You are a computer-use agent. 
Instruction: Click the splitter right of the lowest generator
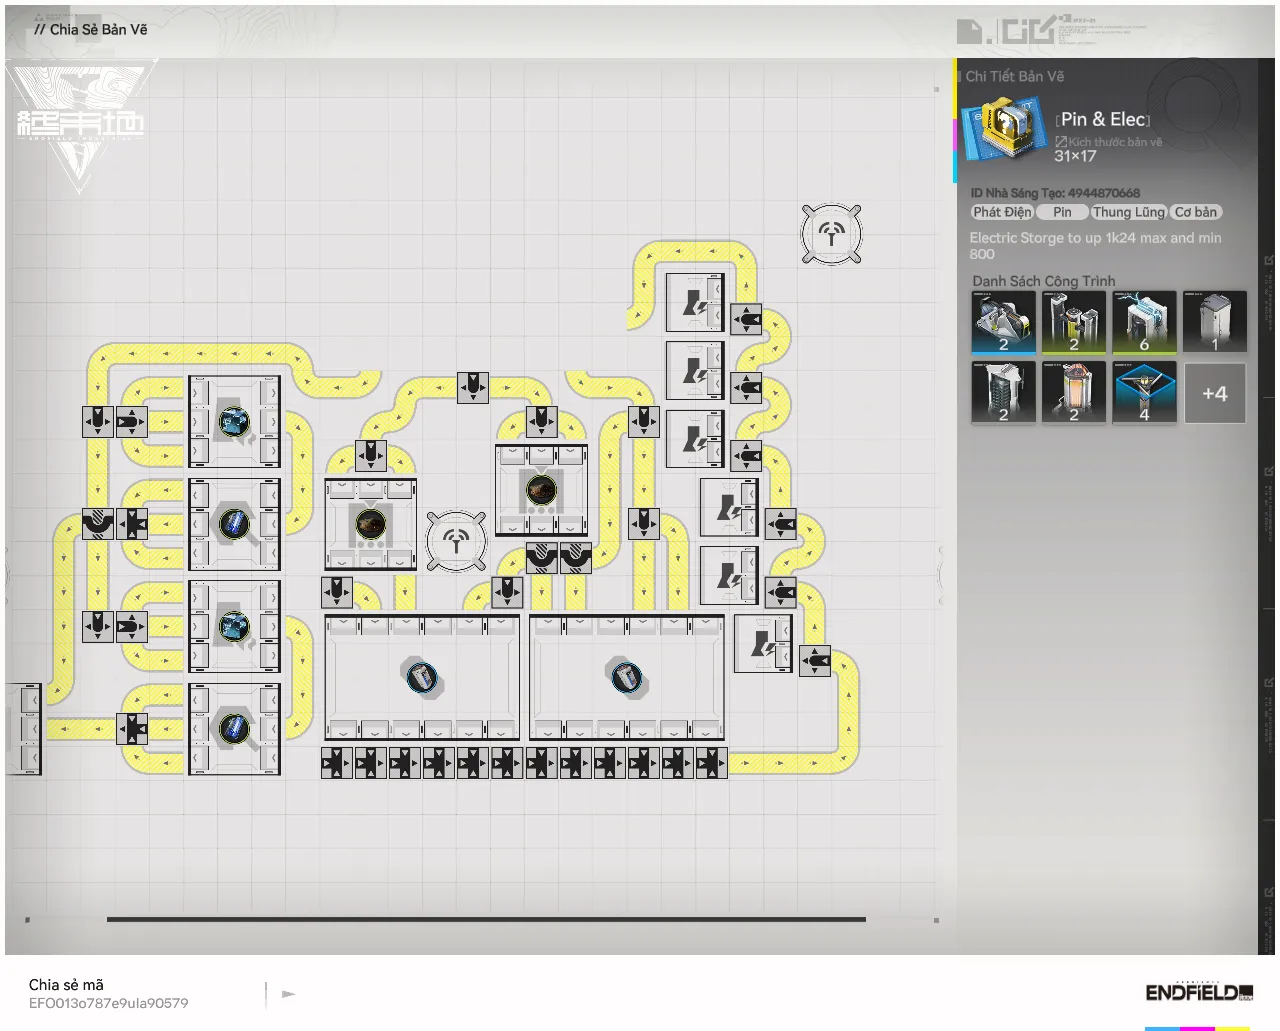(x=814, y=660)
